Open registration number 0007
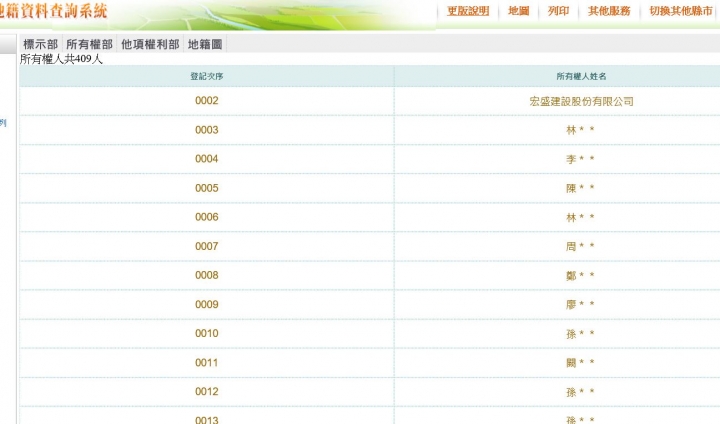Screen dimensions: 720x424 click(x=207, y=246)
